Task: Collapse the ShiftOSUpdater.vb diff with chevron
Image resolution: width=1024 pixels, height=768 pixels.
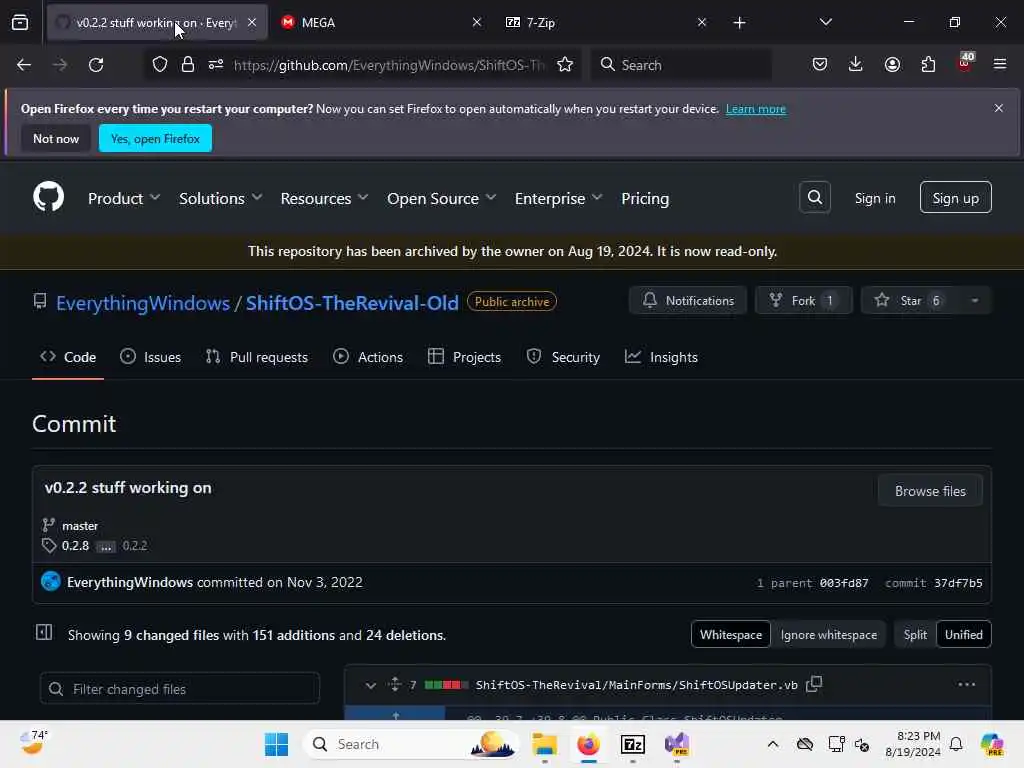Action: (370, 685)
